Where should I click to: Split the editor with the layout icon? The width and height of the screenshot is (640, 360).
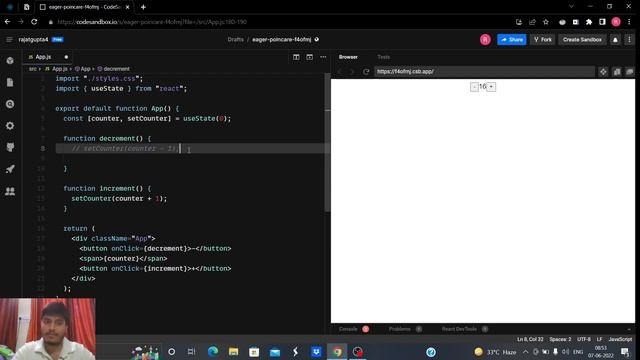(296, 57)
